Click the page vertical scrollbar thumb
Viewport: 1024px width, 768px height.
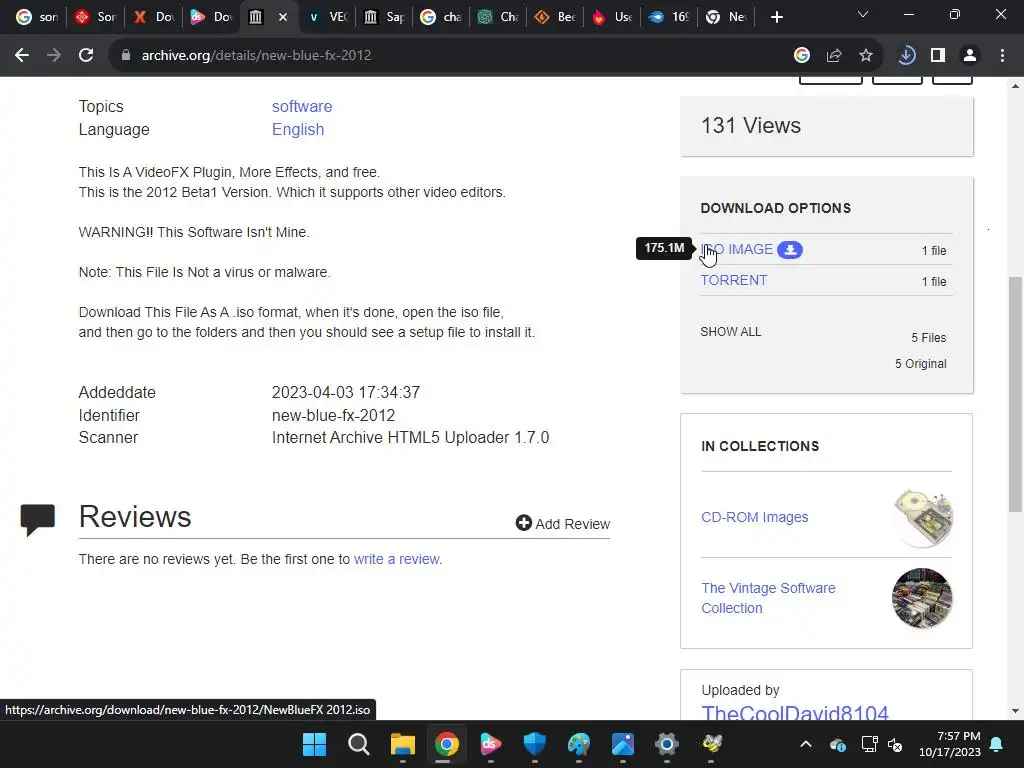(1015, 394)
